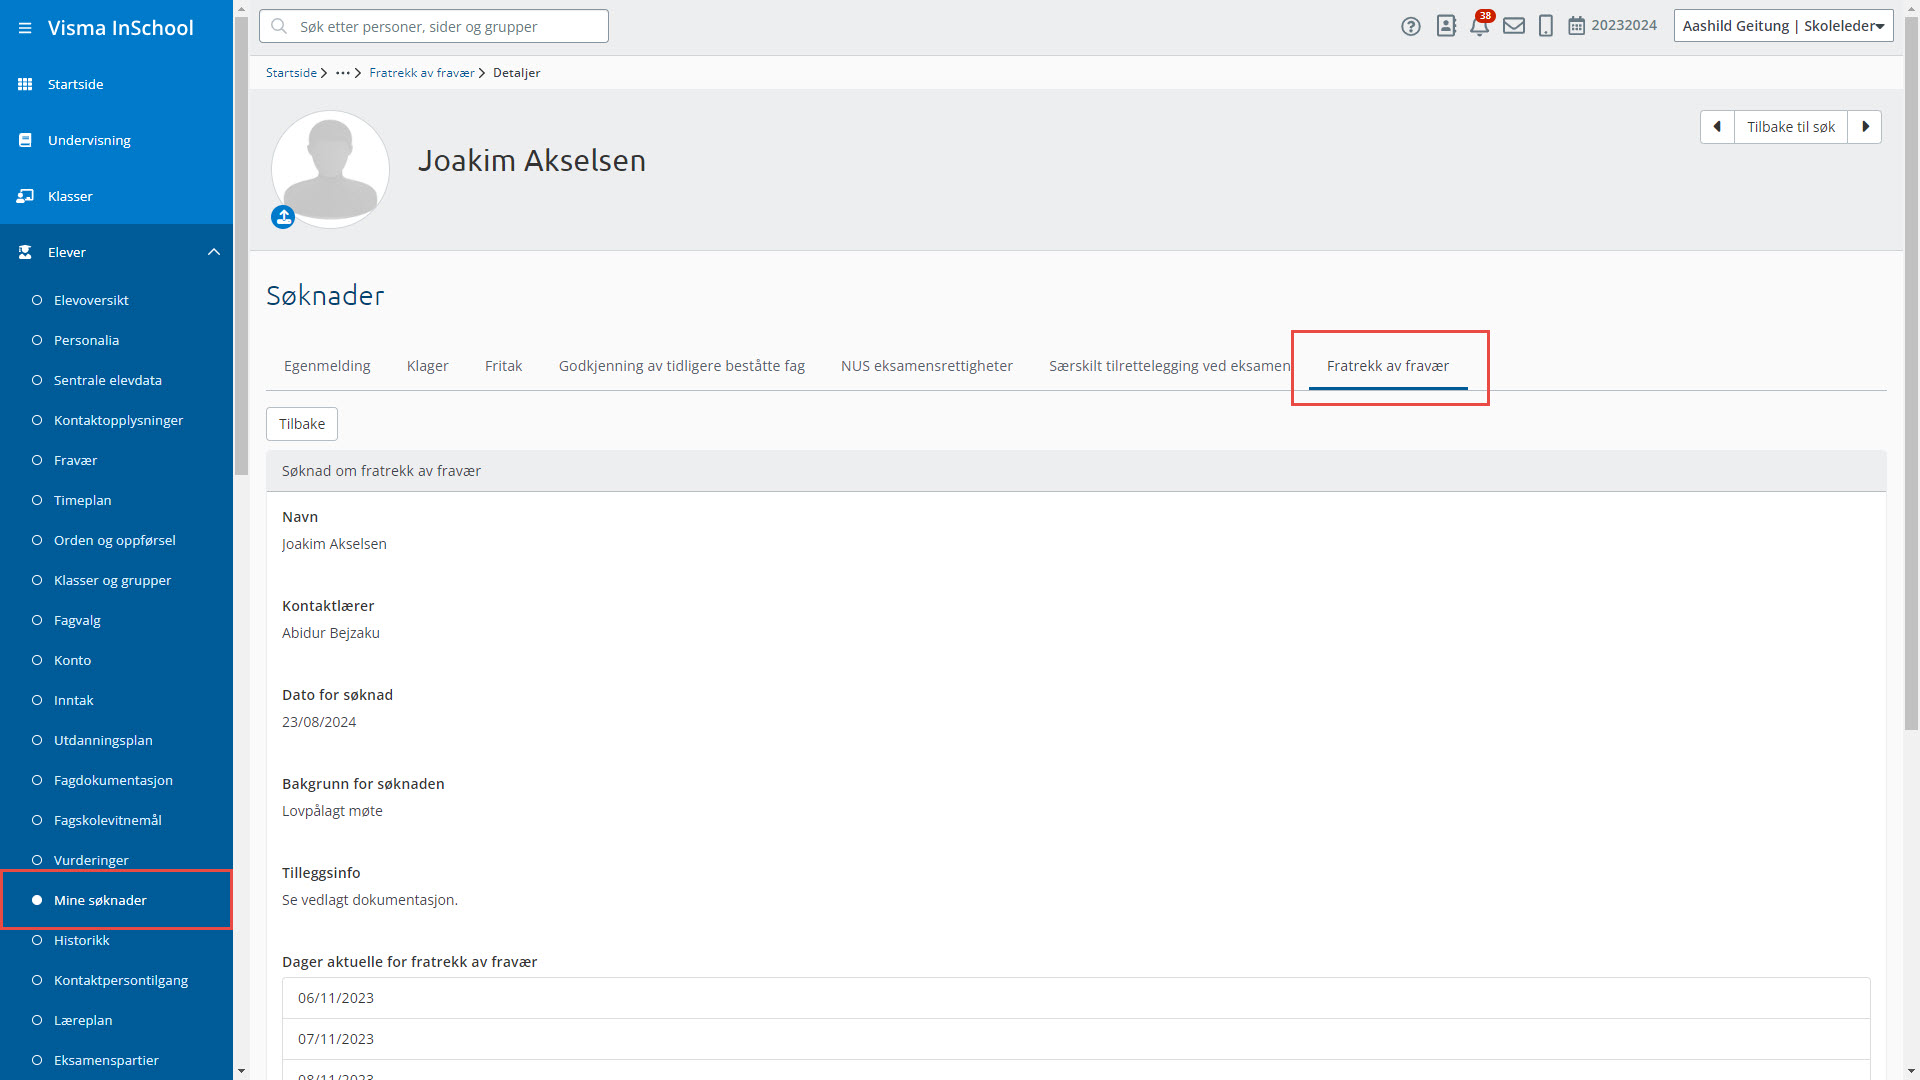Select Fravær in the sidebar

[x=75, y=460]
